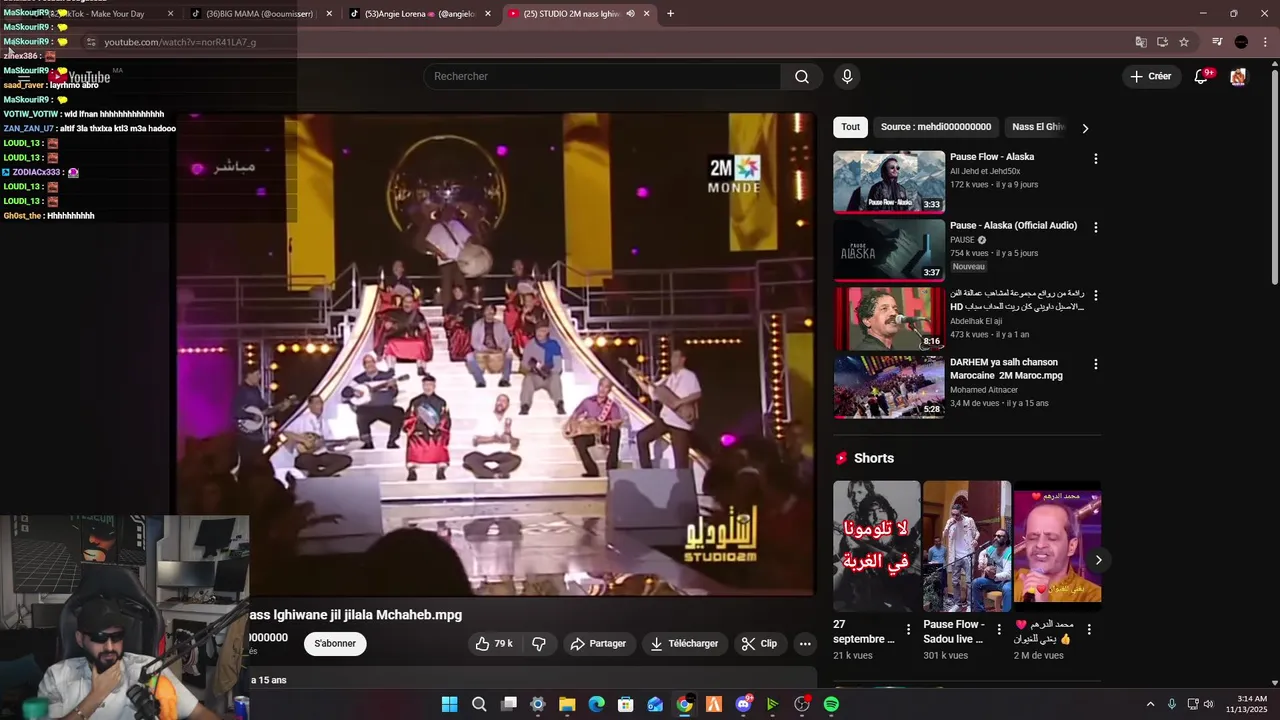Open Microsoft Store from the taskbar
Screen dimensions: 1280x720
coord(625,704)
